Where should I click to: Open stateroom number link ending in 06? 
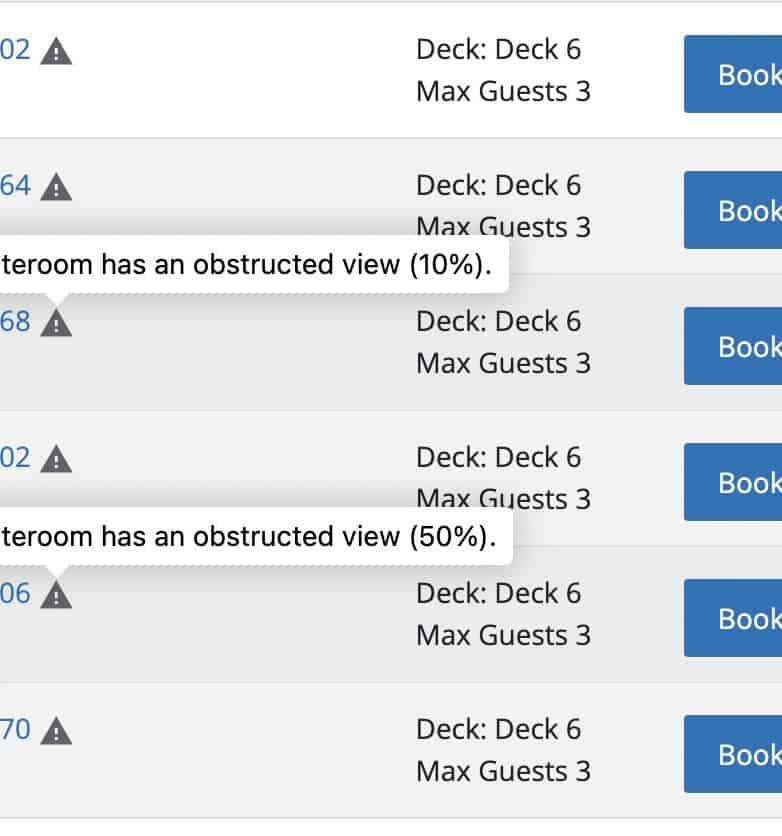(x=15, y=594)
